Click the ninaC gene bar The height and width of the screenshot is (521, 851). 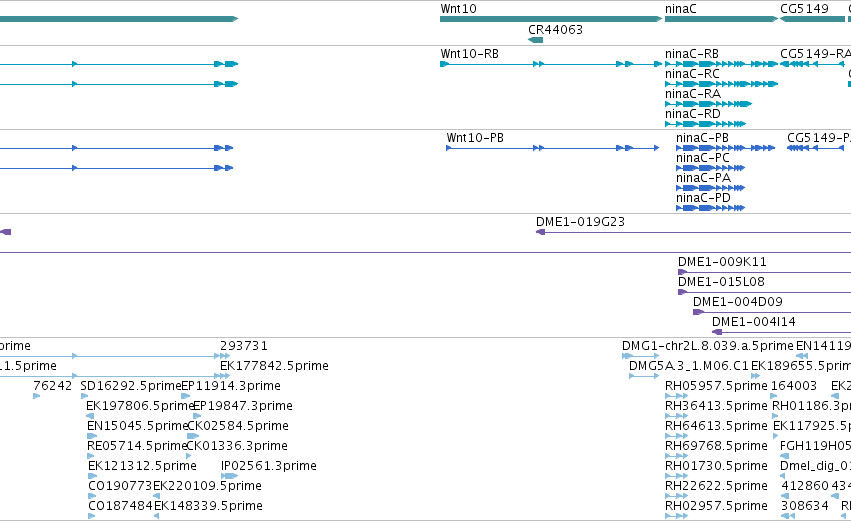coord(722,19)
